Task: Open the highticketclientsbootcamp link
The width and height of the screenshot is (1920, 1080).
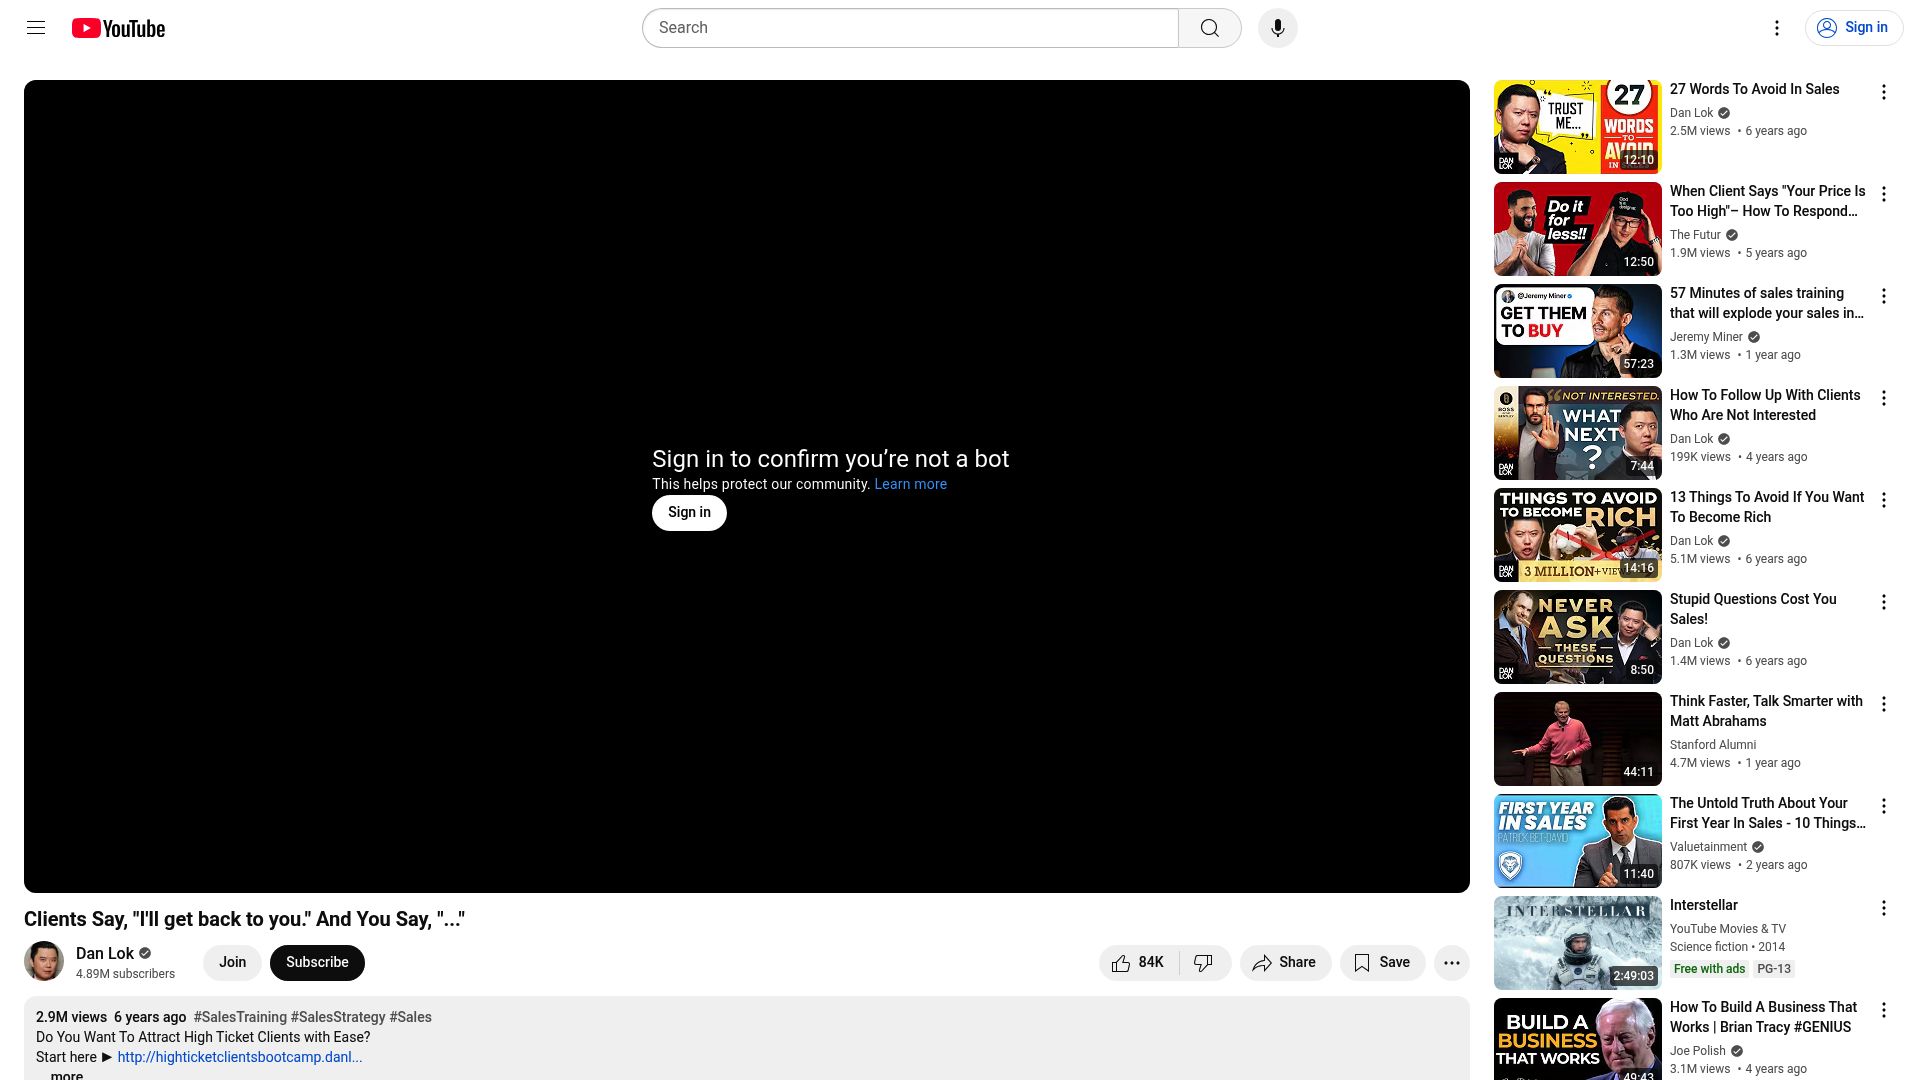Action: pos(239,1057)
